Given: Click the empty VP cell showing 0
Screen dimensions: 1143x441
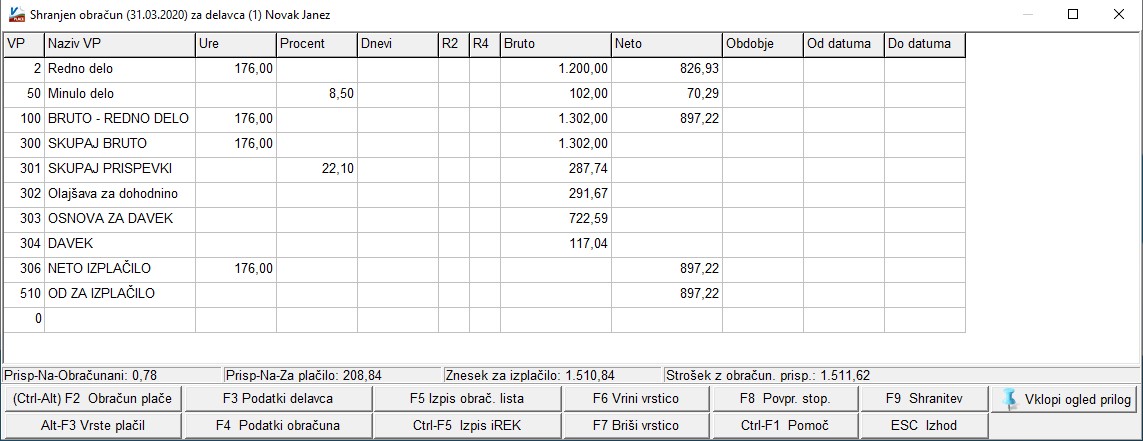Looking at the screenshot, I should (24, 319).
